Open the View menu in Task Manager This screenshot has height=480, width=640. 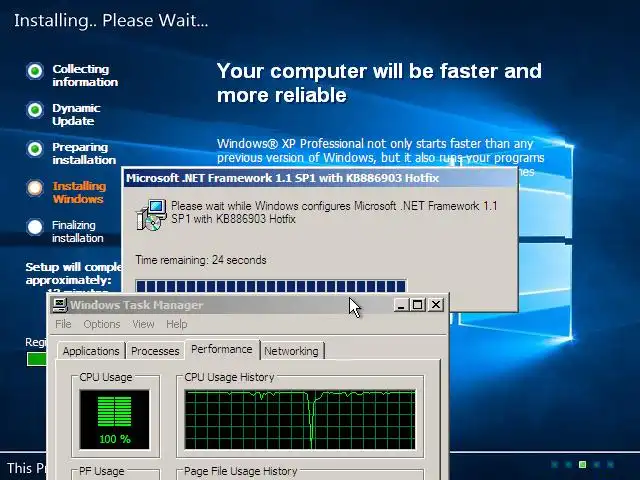pos(143,324)
